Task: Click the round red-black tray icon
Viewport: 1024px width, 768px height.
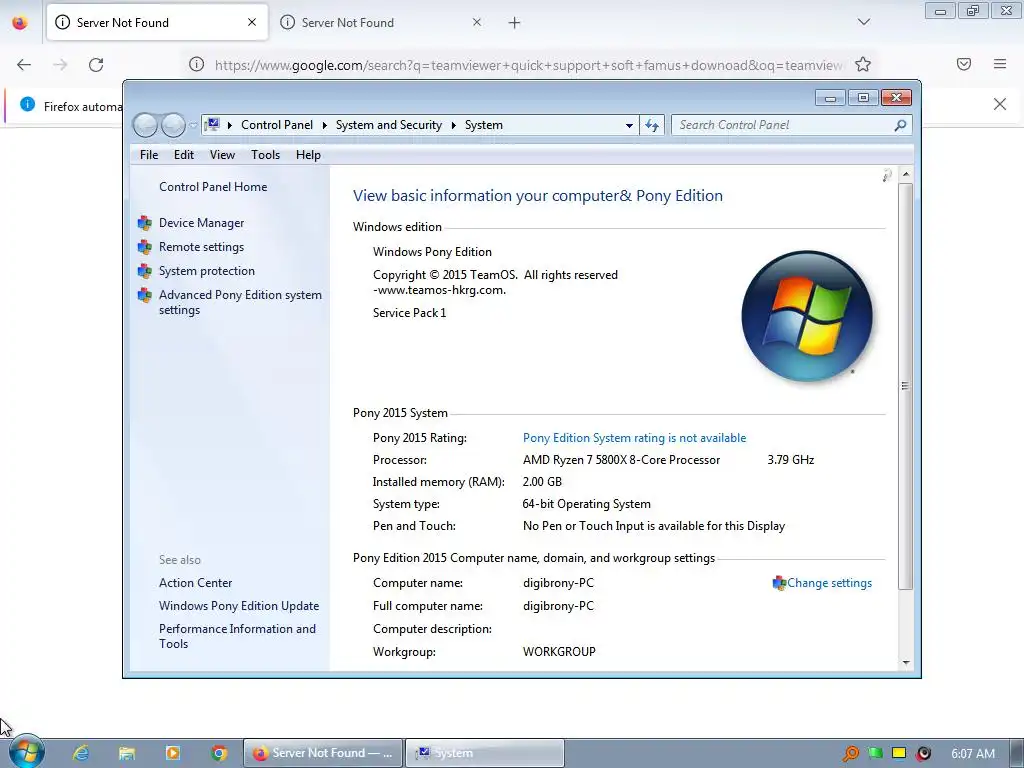Action: (923, 754)
